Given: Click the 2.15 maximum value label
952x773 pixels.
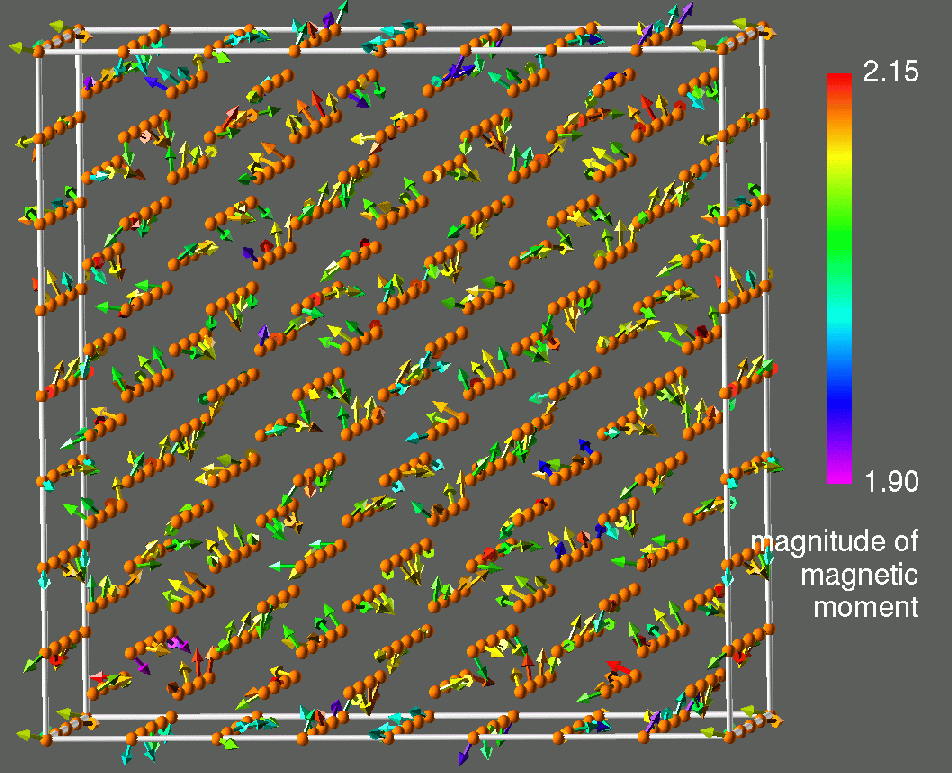Looking at the screenshot, I should (891, 72).
